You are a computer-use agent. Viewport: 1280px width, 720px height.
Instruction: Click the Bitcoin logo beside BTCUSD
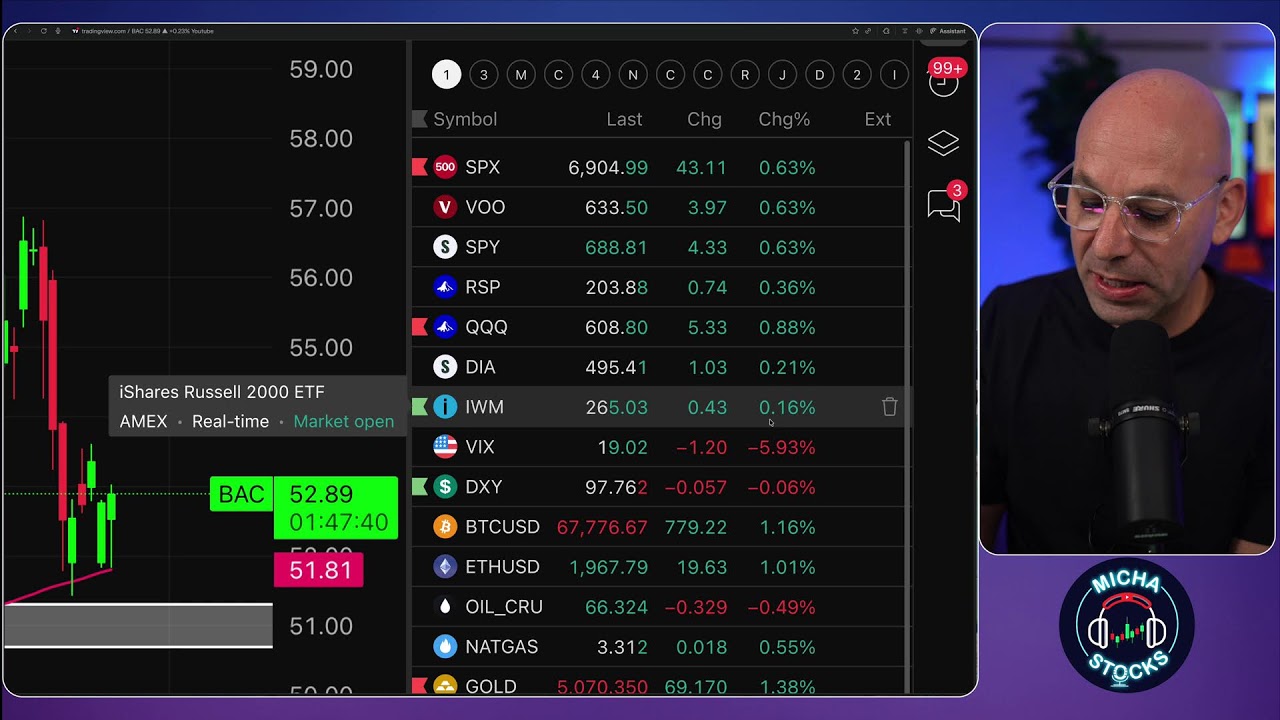coord(445,527)
